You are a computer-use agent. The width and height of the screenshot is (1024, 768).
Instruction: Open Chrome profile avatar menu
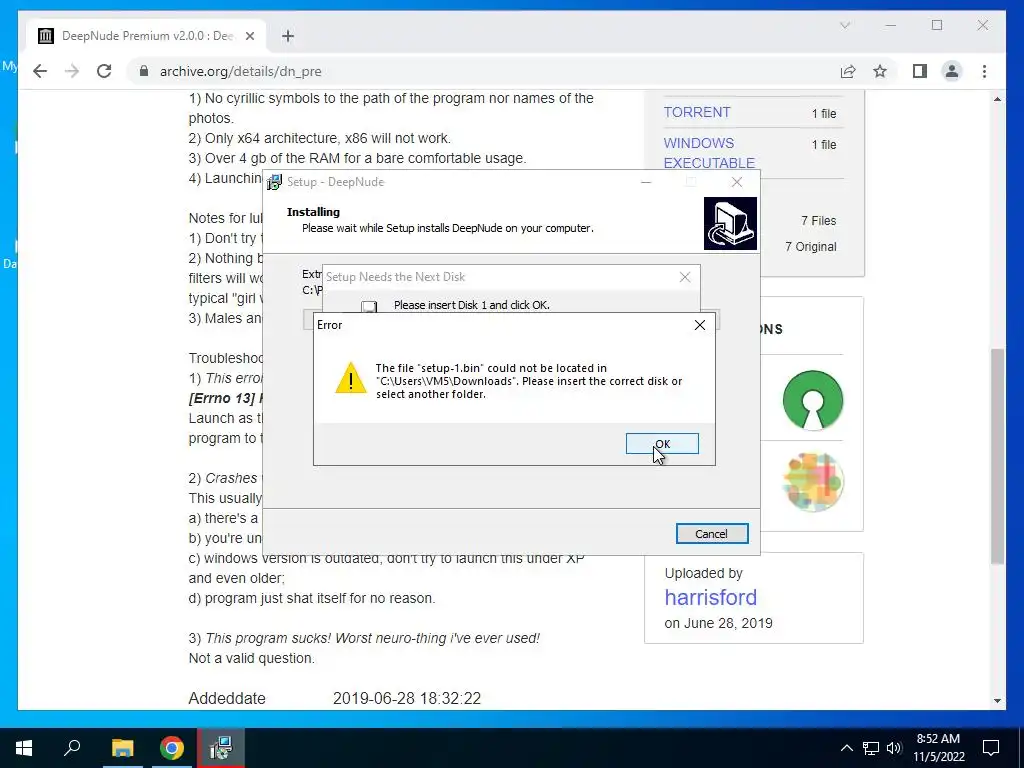tap(952, 71)
